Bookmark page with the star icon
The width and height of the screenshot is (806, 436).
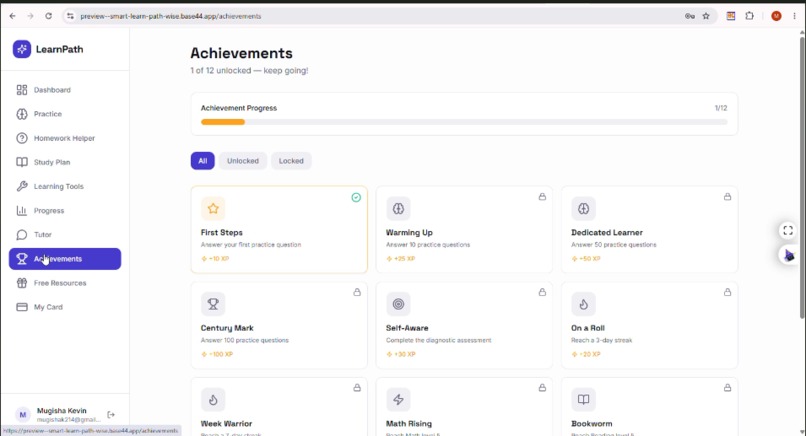click(706, 16)
